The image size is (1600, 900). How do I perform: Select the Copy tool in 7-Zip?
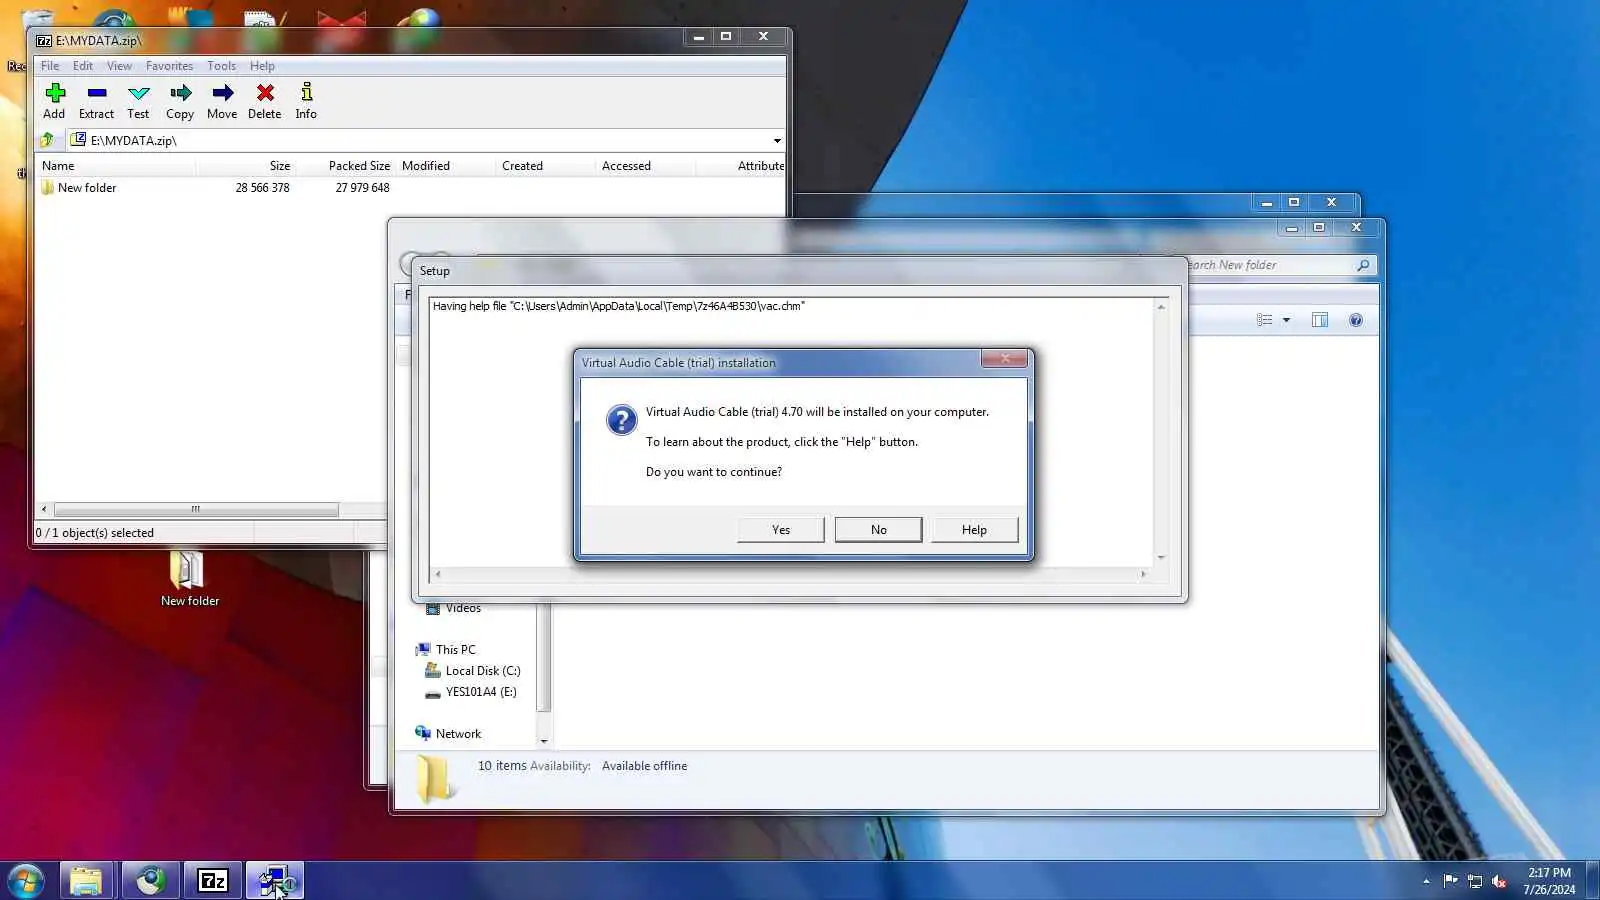(180, 101)
